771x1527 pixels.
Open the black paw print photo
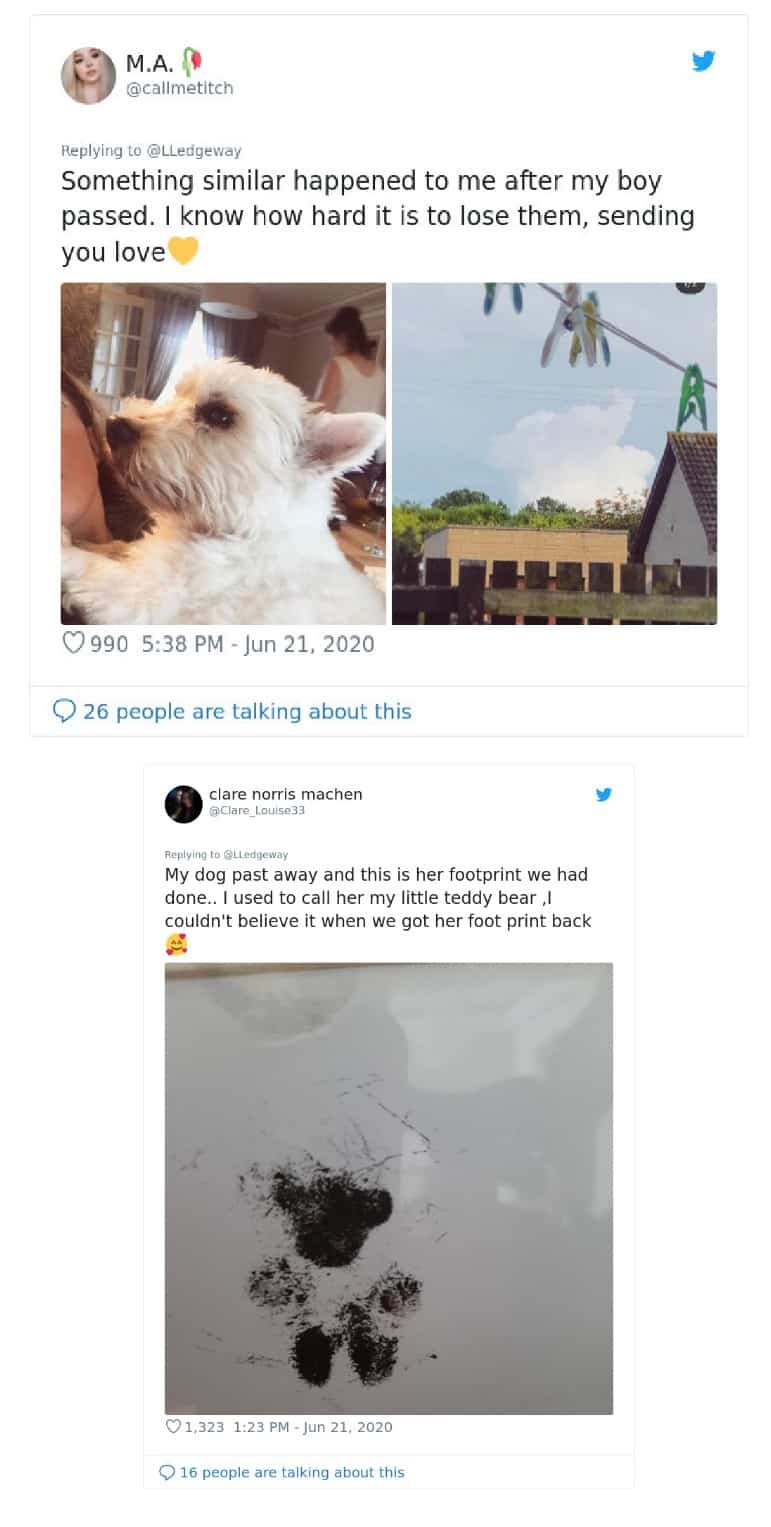tap(388, 1188)
